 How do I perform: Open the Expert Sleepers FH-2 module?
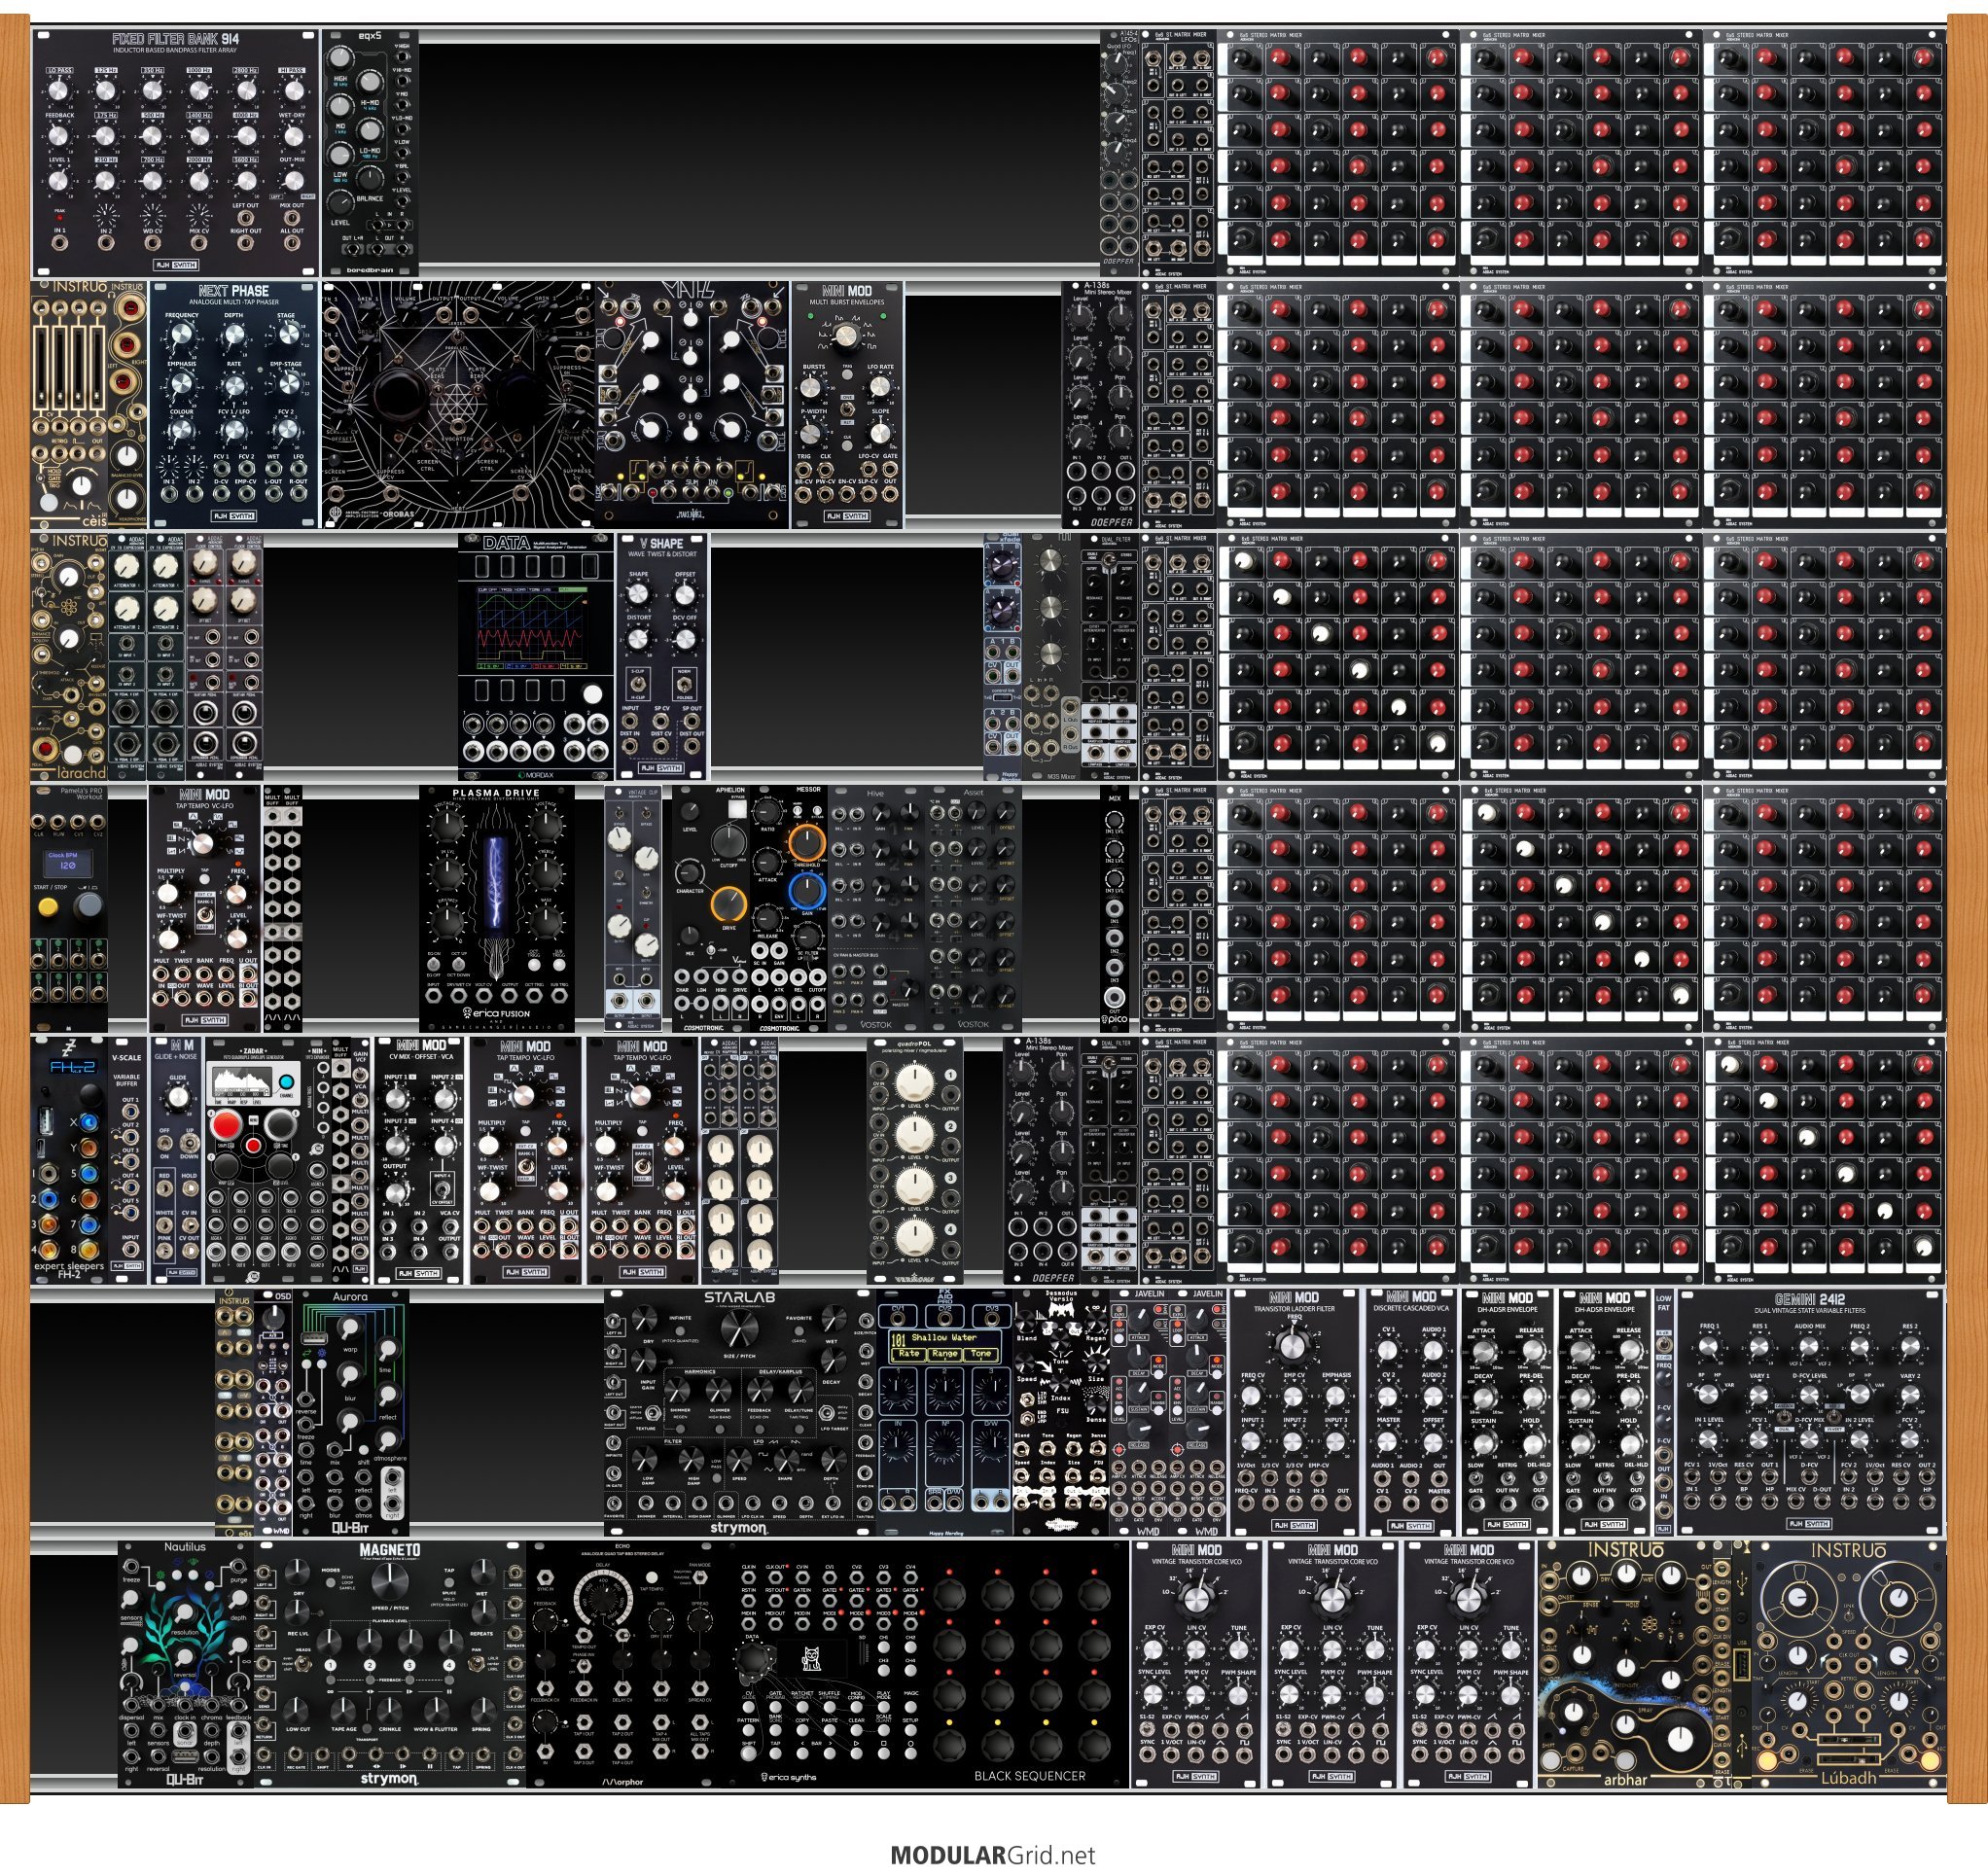[69, 1161]
